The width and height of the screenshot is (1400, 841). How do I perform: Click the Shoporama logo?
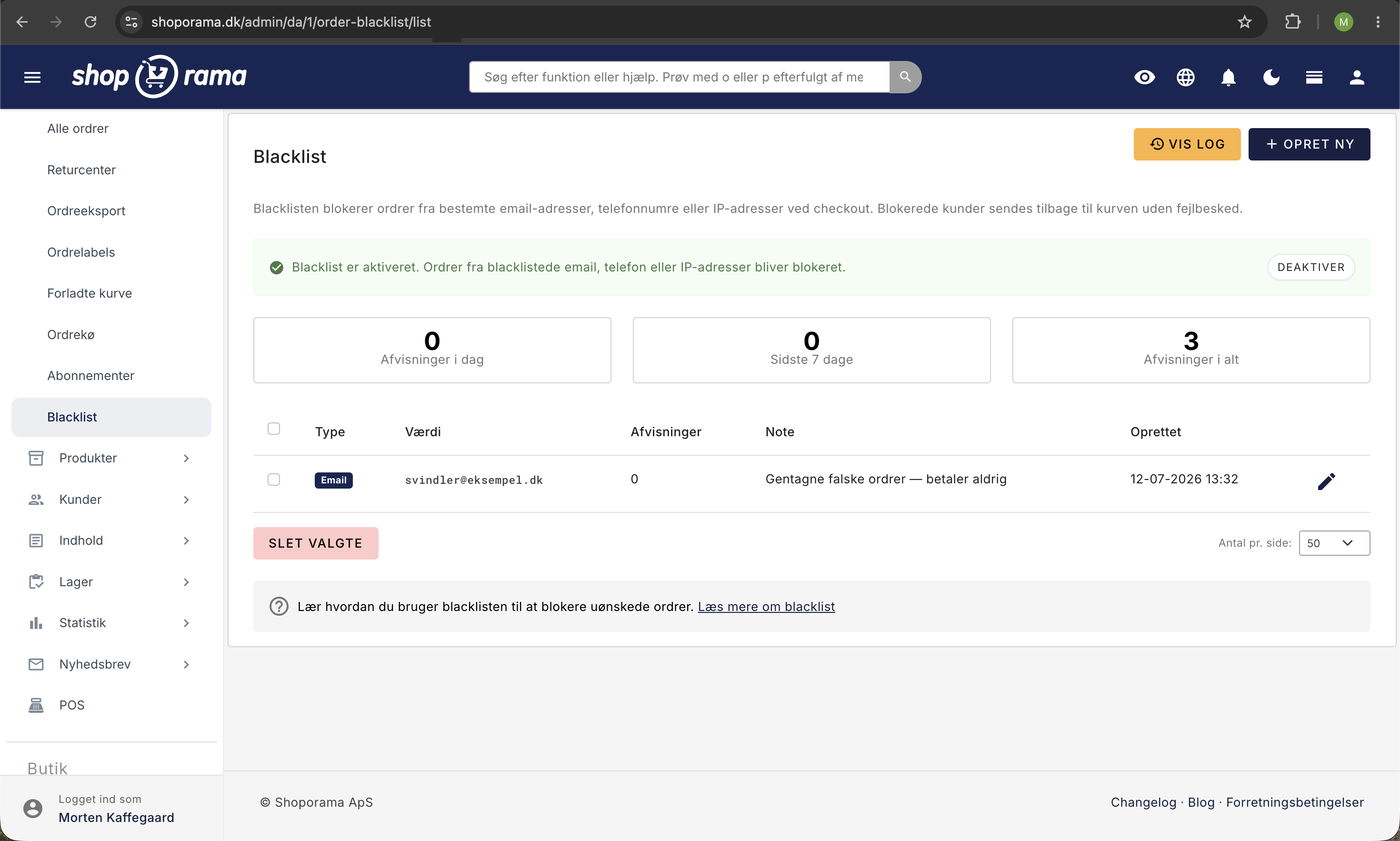click(x=159, y=77)
